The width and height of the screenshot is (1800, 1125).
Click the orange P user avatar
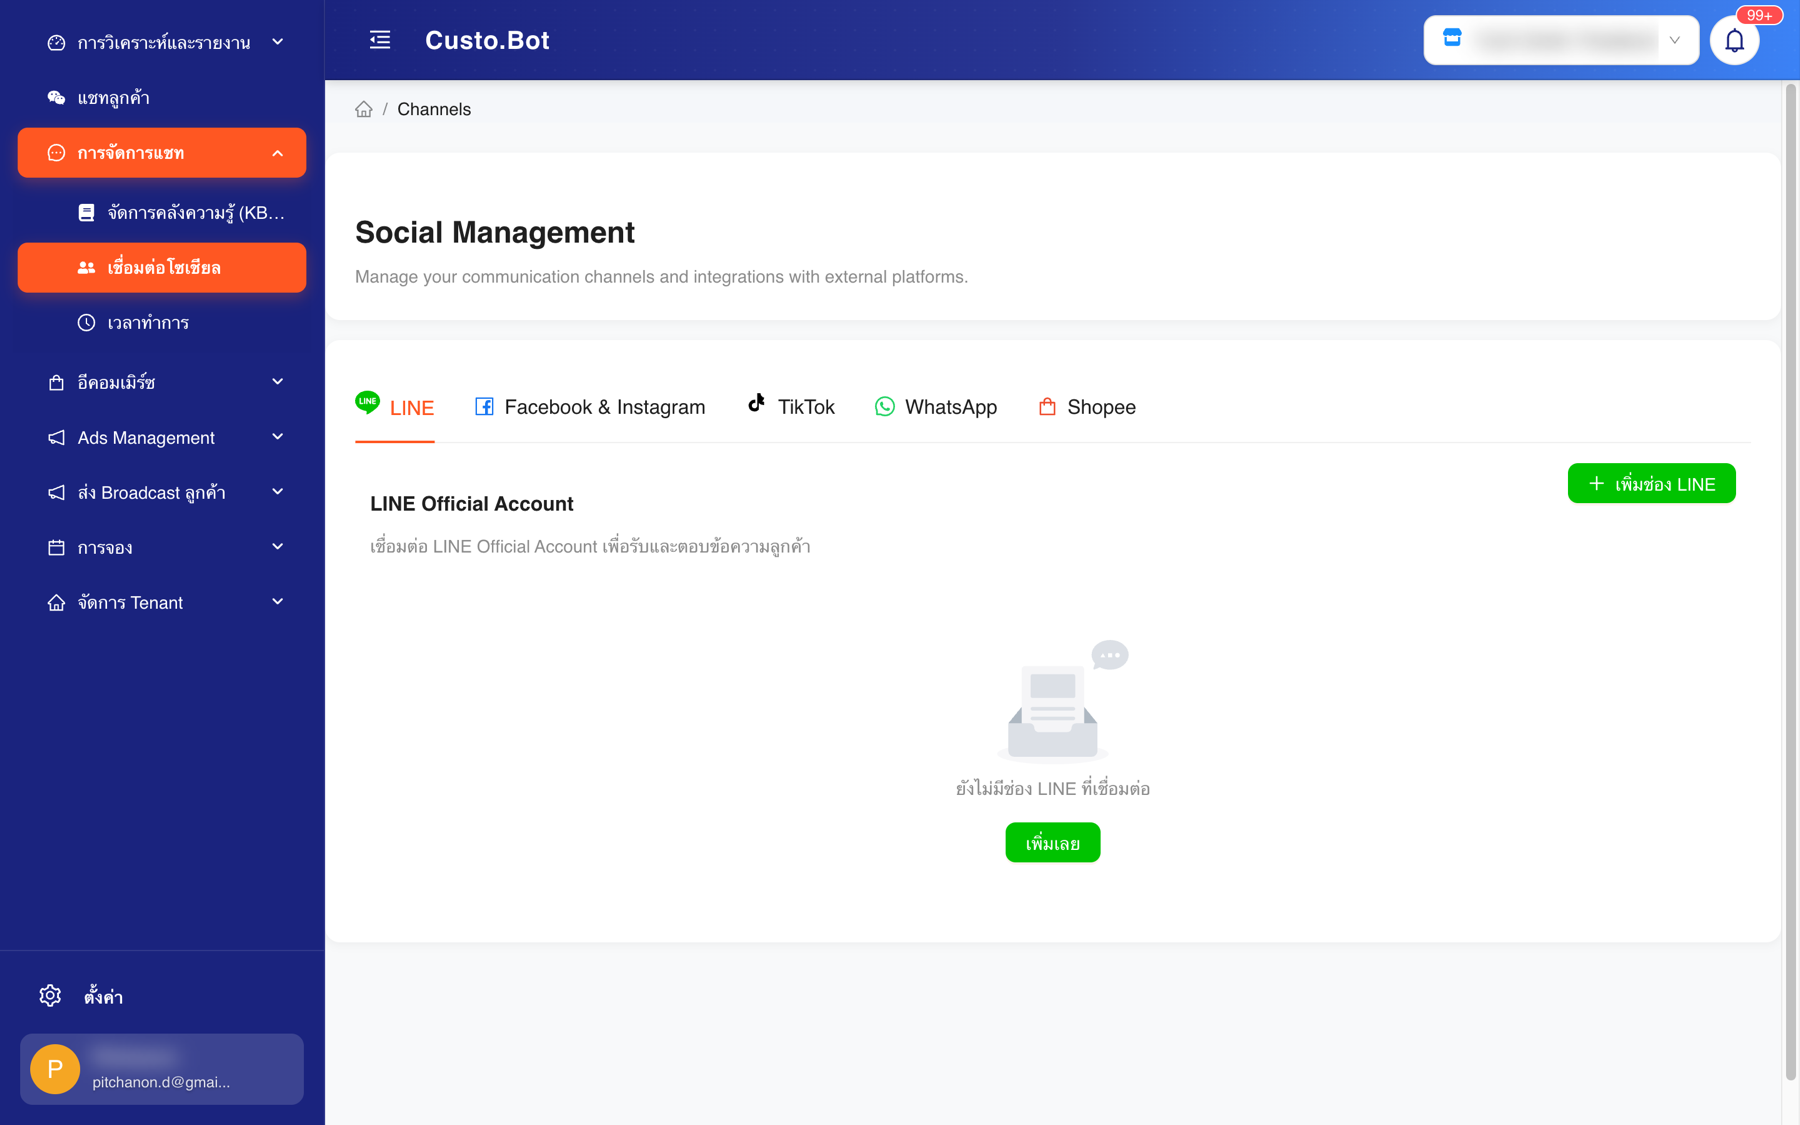tap(55, 1070)
